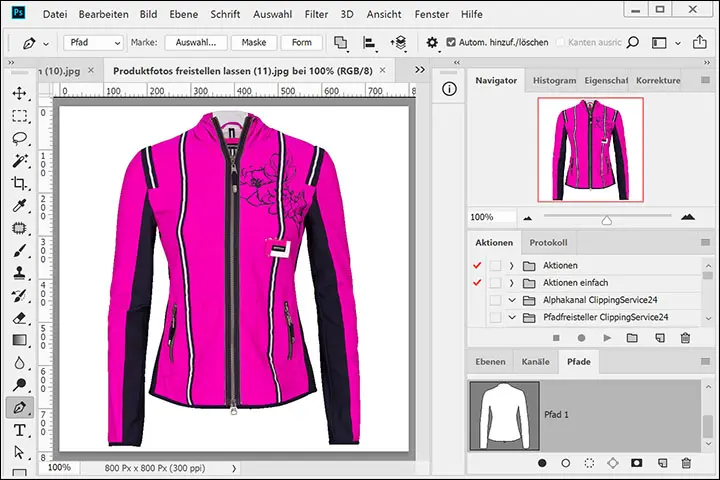Expand the Aktionen folder
This screenshot has height=480, width=720.
(x=512, y=265)
